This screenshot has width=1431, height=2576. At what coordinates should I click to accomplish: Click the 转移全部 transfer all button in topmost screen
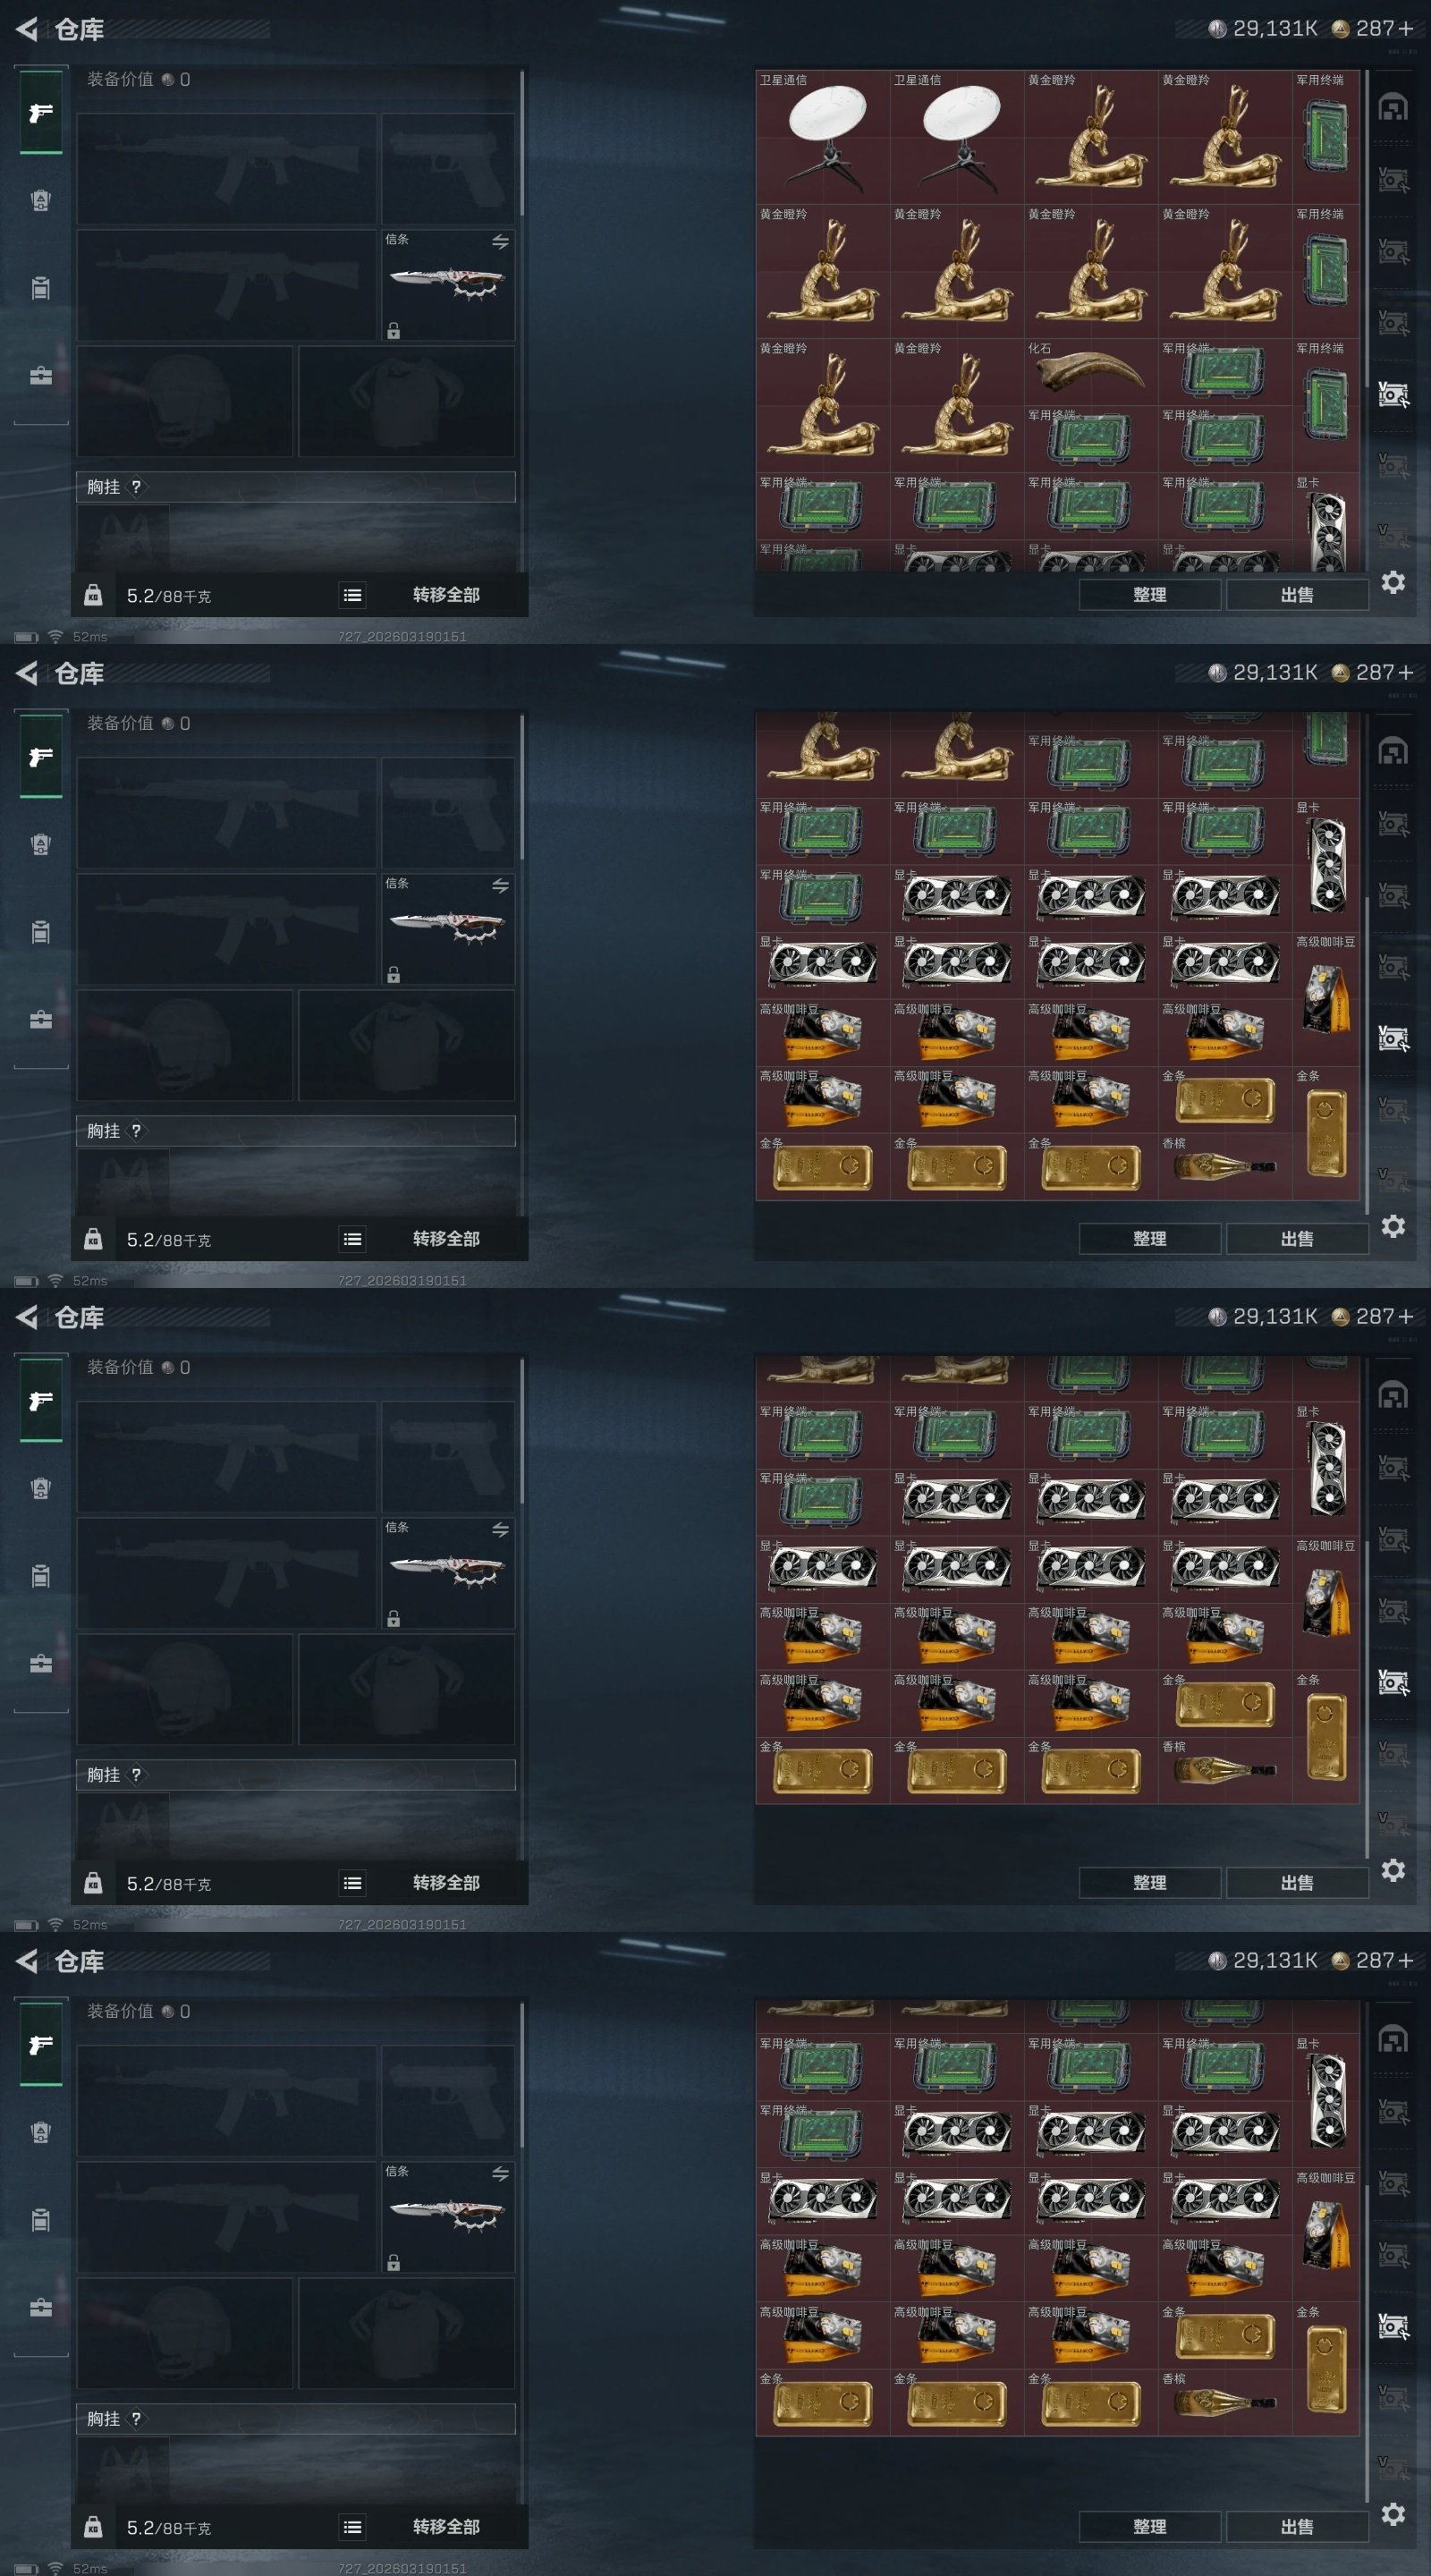pos(446,595)
